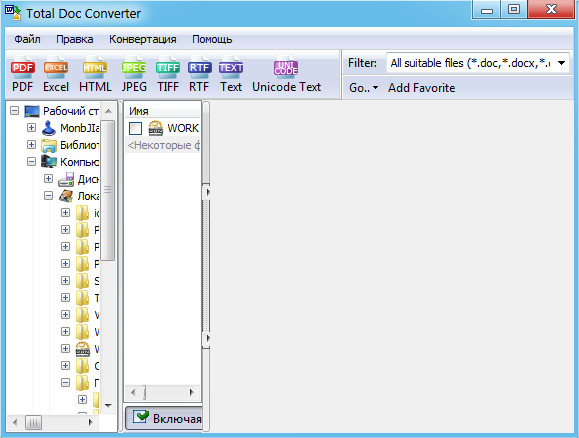Expand the folder starting with S

click(65, 280)
